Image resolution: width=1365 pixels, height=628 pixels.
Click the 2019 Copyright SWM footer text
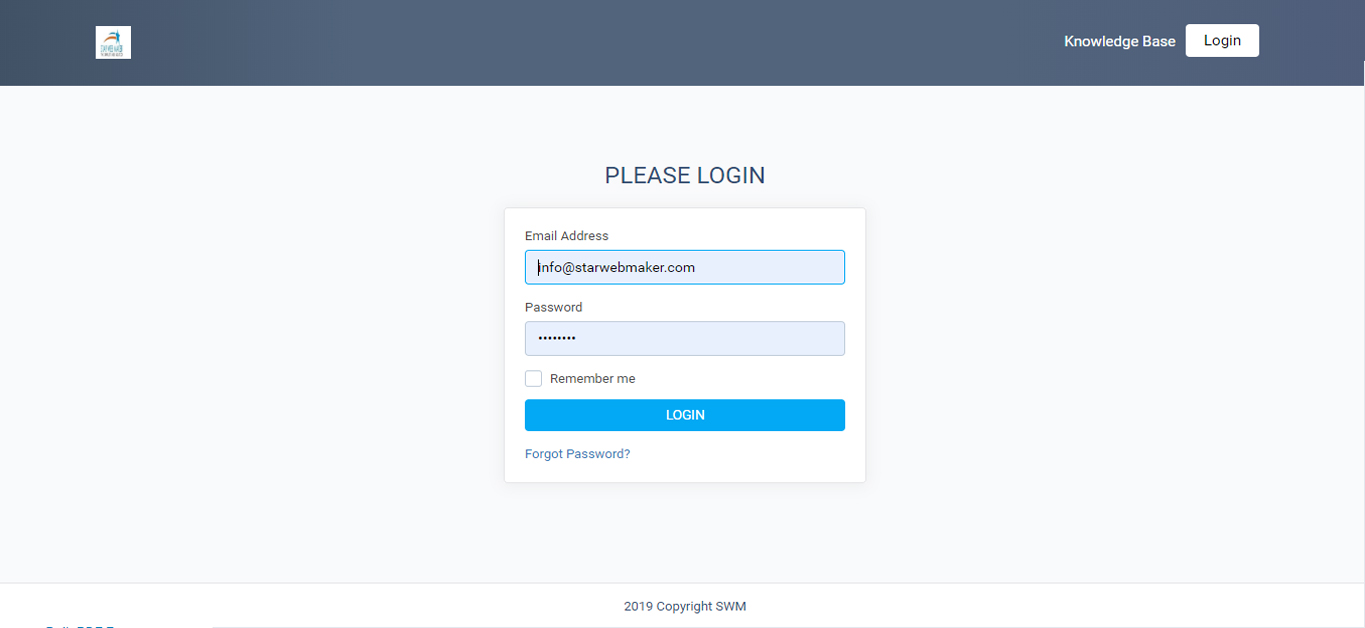[685, 606]
